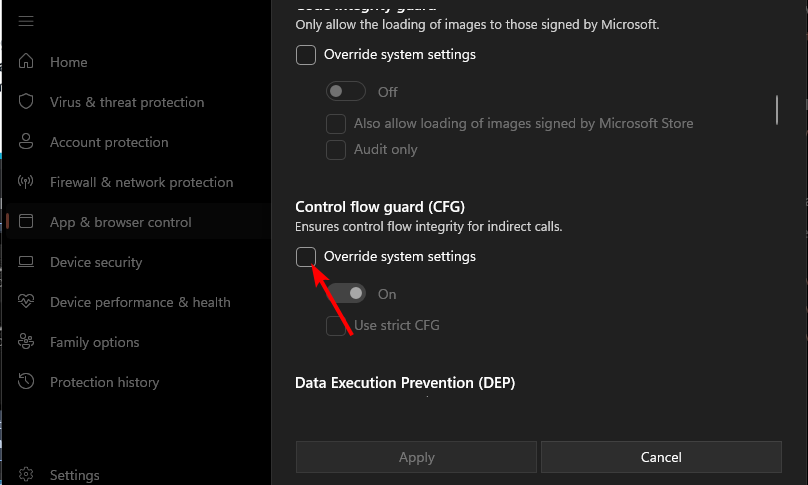Click the Home house icon

pyautogui.click(x=27, y=62)
